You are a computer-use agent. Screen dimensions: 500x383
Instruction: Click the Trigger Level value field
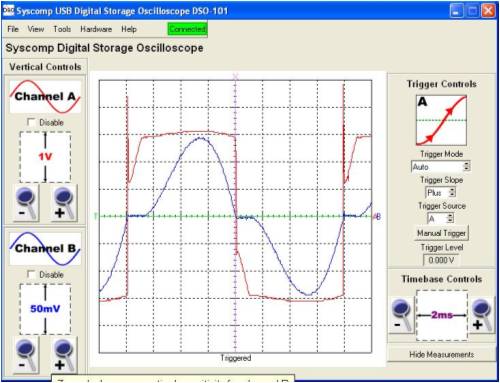pyautogui.click(x=441, y=260)
